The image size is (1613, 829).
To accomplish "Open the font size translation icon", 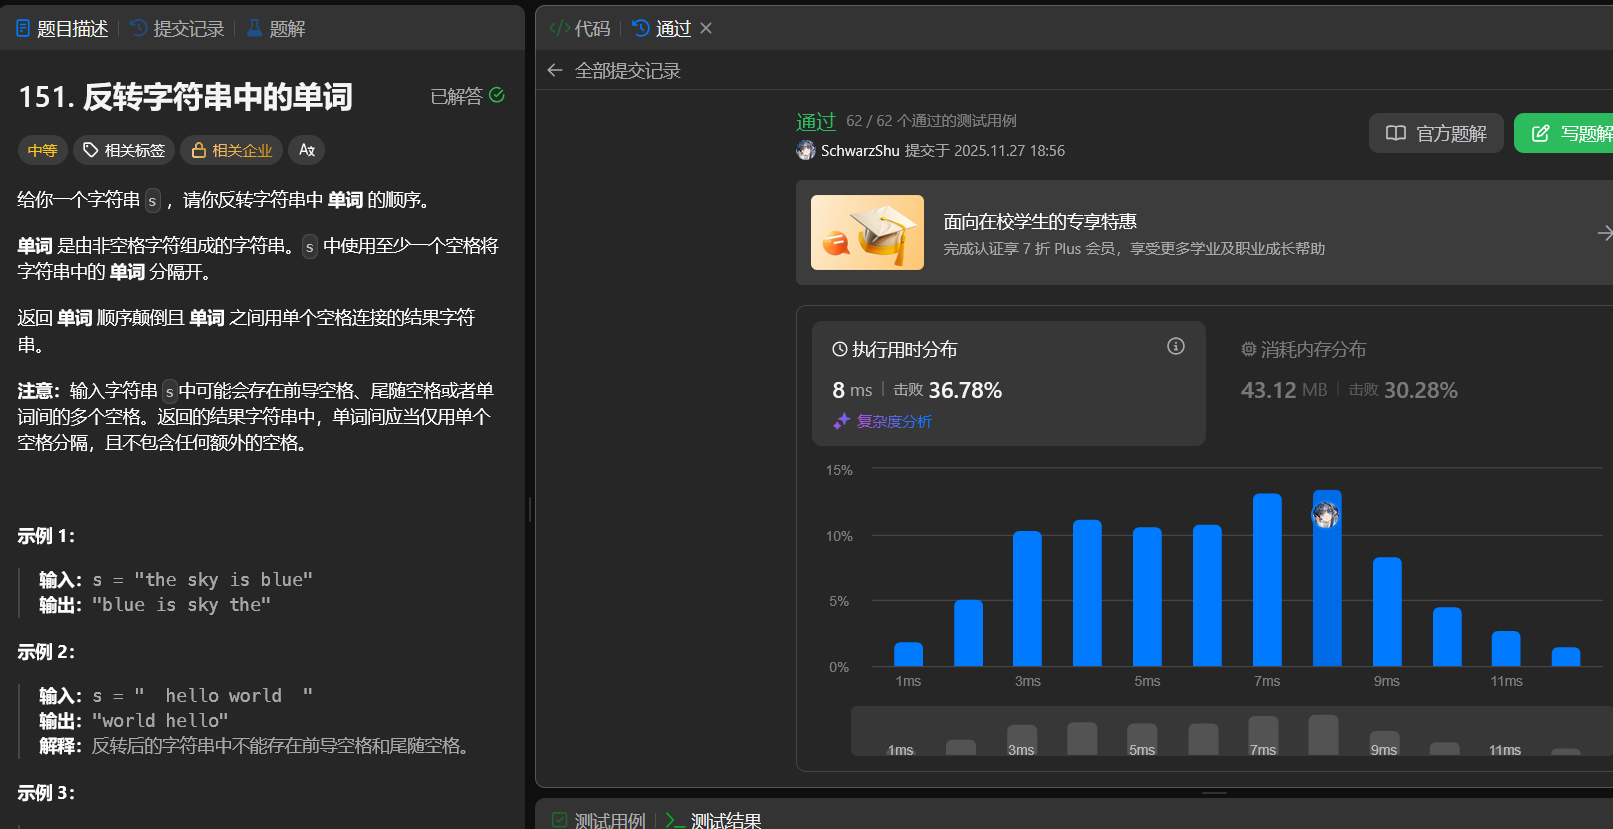I will point(307,150).
